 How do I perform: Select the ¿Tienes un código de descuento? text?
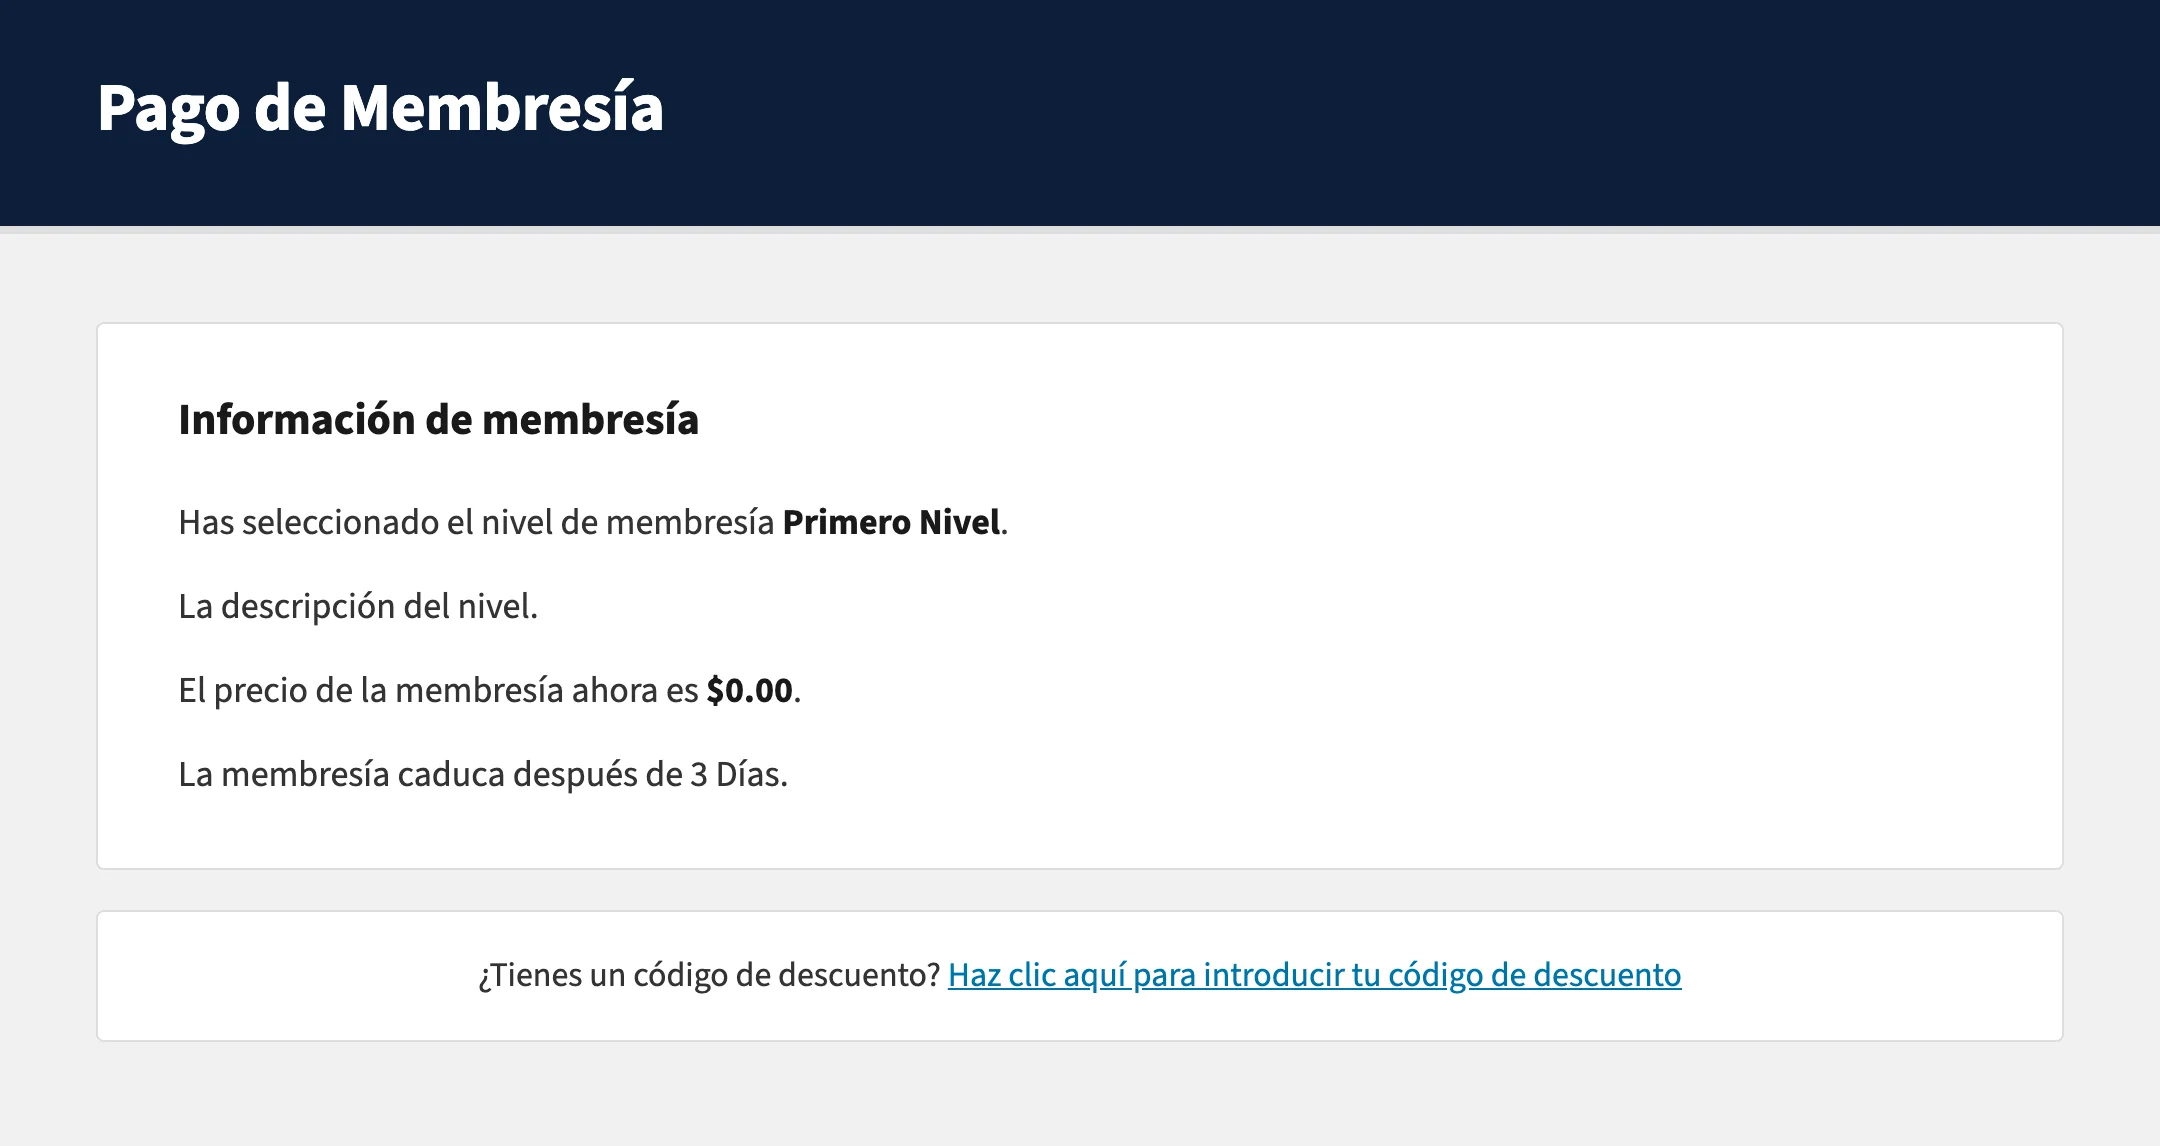706,974
